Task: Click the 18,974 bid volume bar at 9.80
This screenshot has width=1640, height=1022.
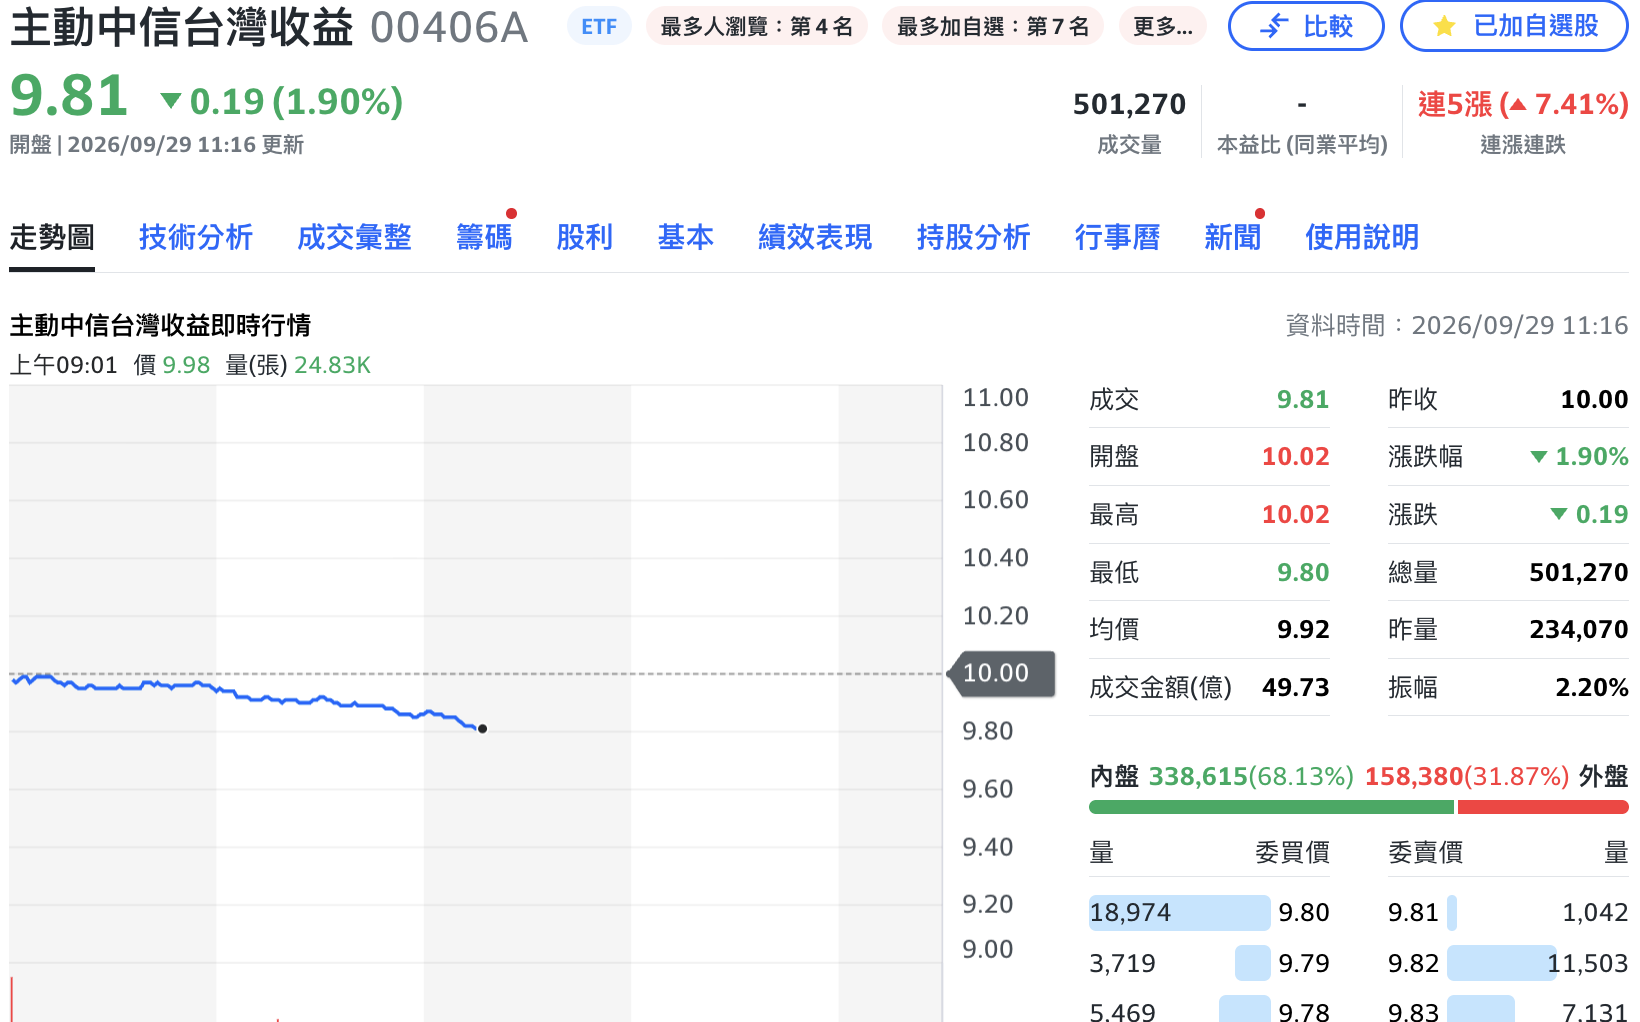Action: [1179, 913]
